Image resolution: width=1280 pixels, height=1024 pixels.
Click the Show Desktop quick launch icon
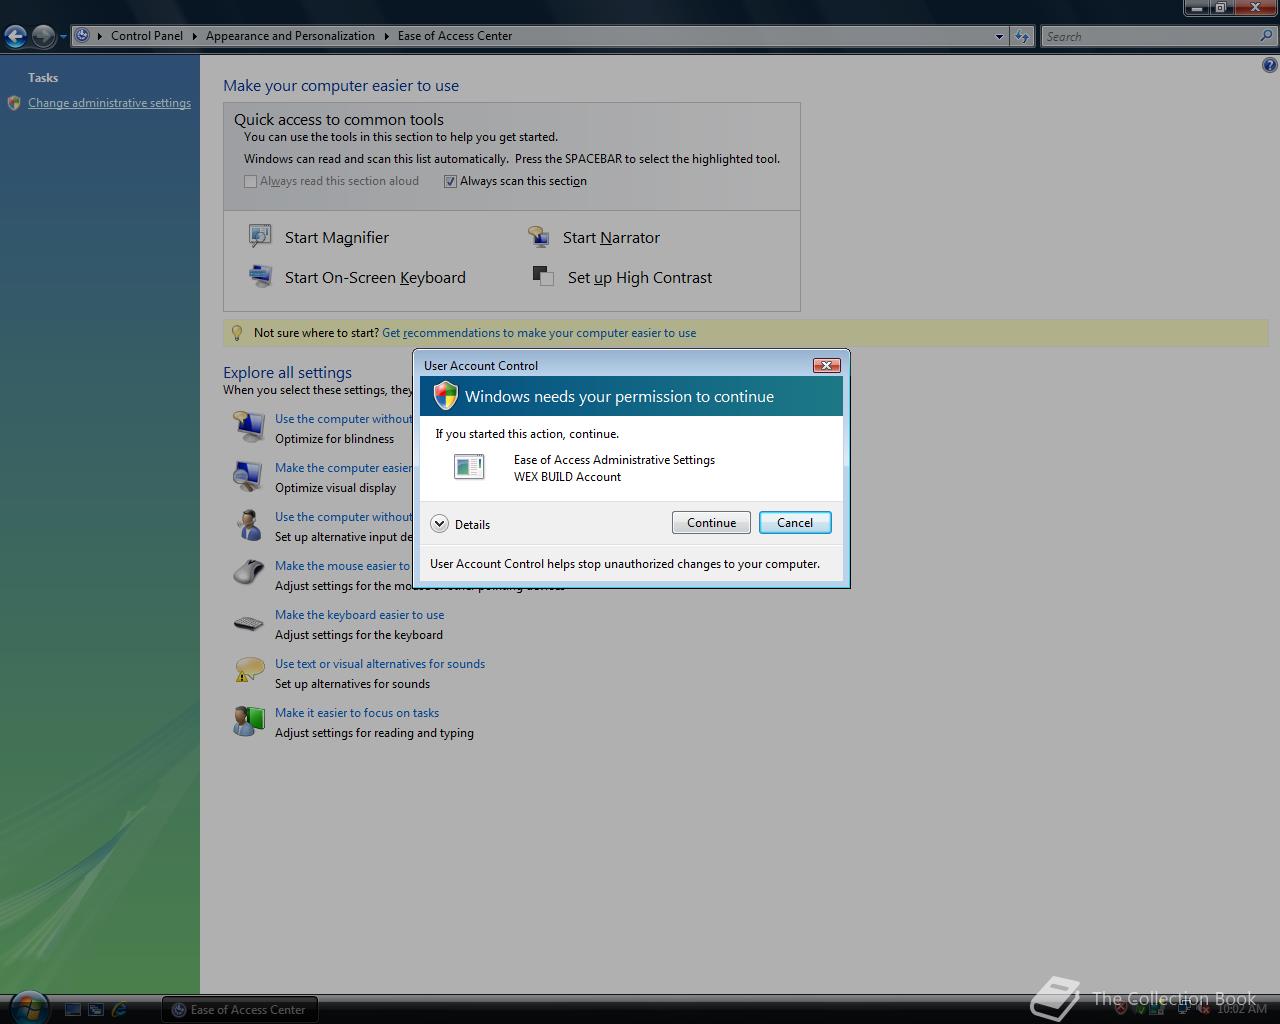pos(72,1010)
